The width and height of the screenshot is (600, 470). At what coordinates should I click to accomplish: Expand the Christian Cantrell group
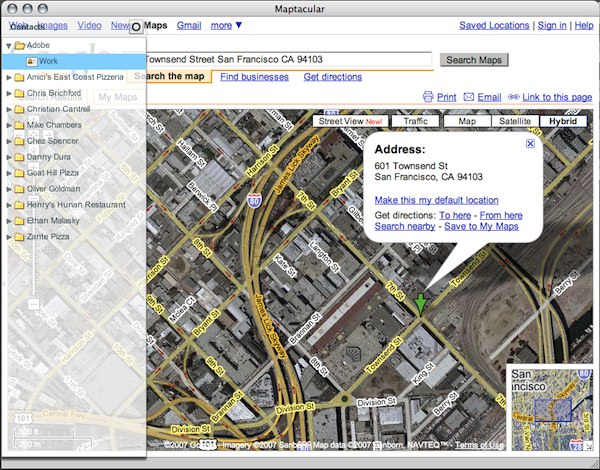click(9, 109)
